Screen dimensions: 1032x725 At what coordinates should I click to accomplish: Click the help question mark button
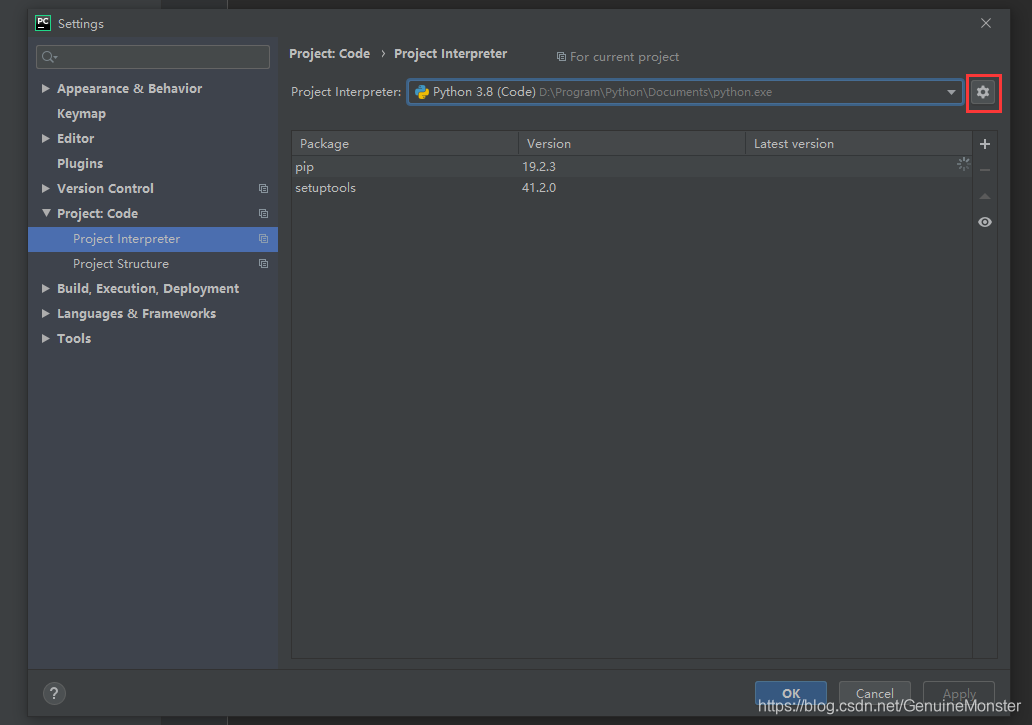pos(54,693)
